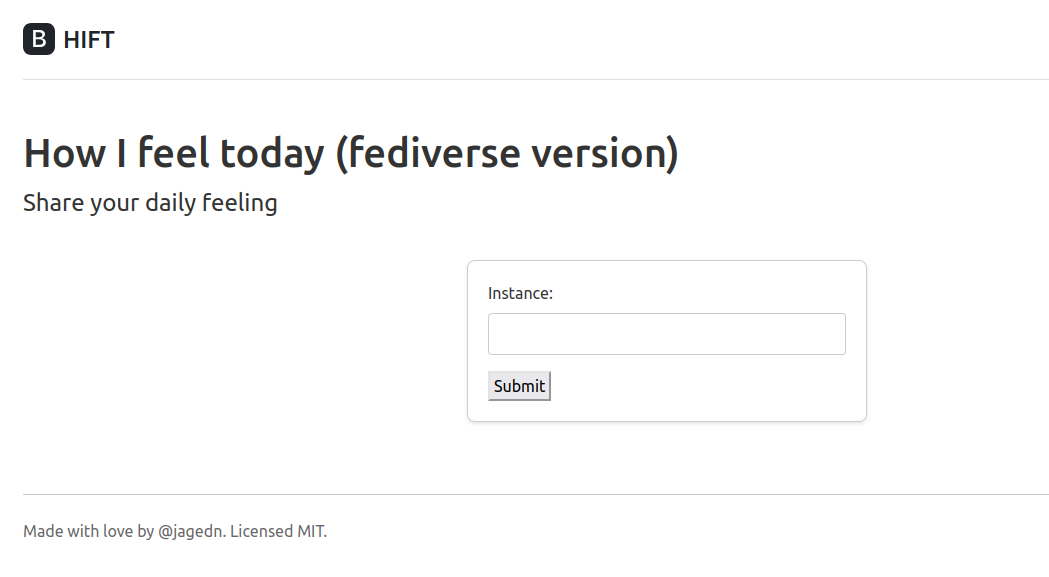
Task: Click the word "love" in the footer
Action: [x=118, y=531]
